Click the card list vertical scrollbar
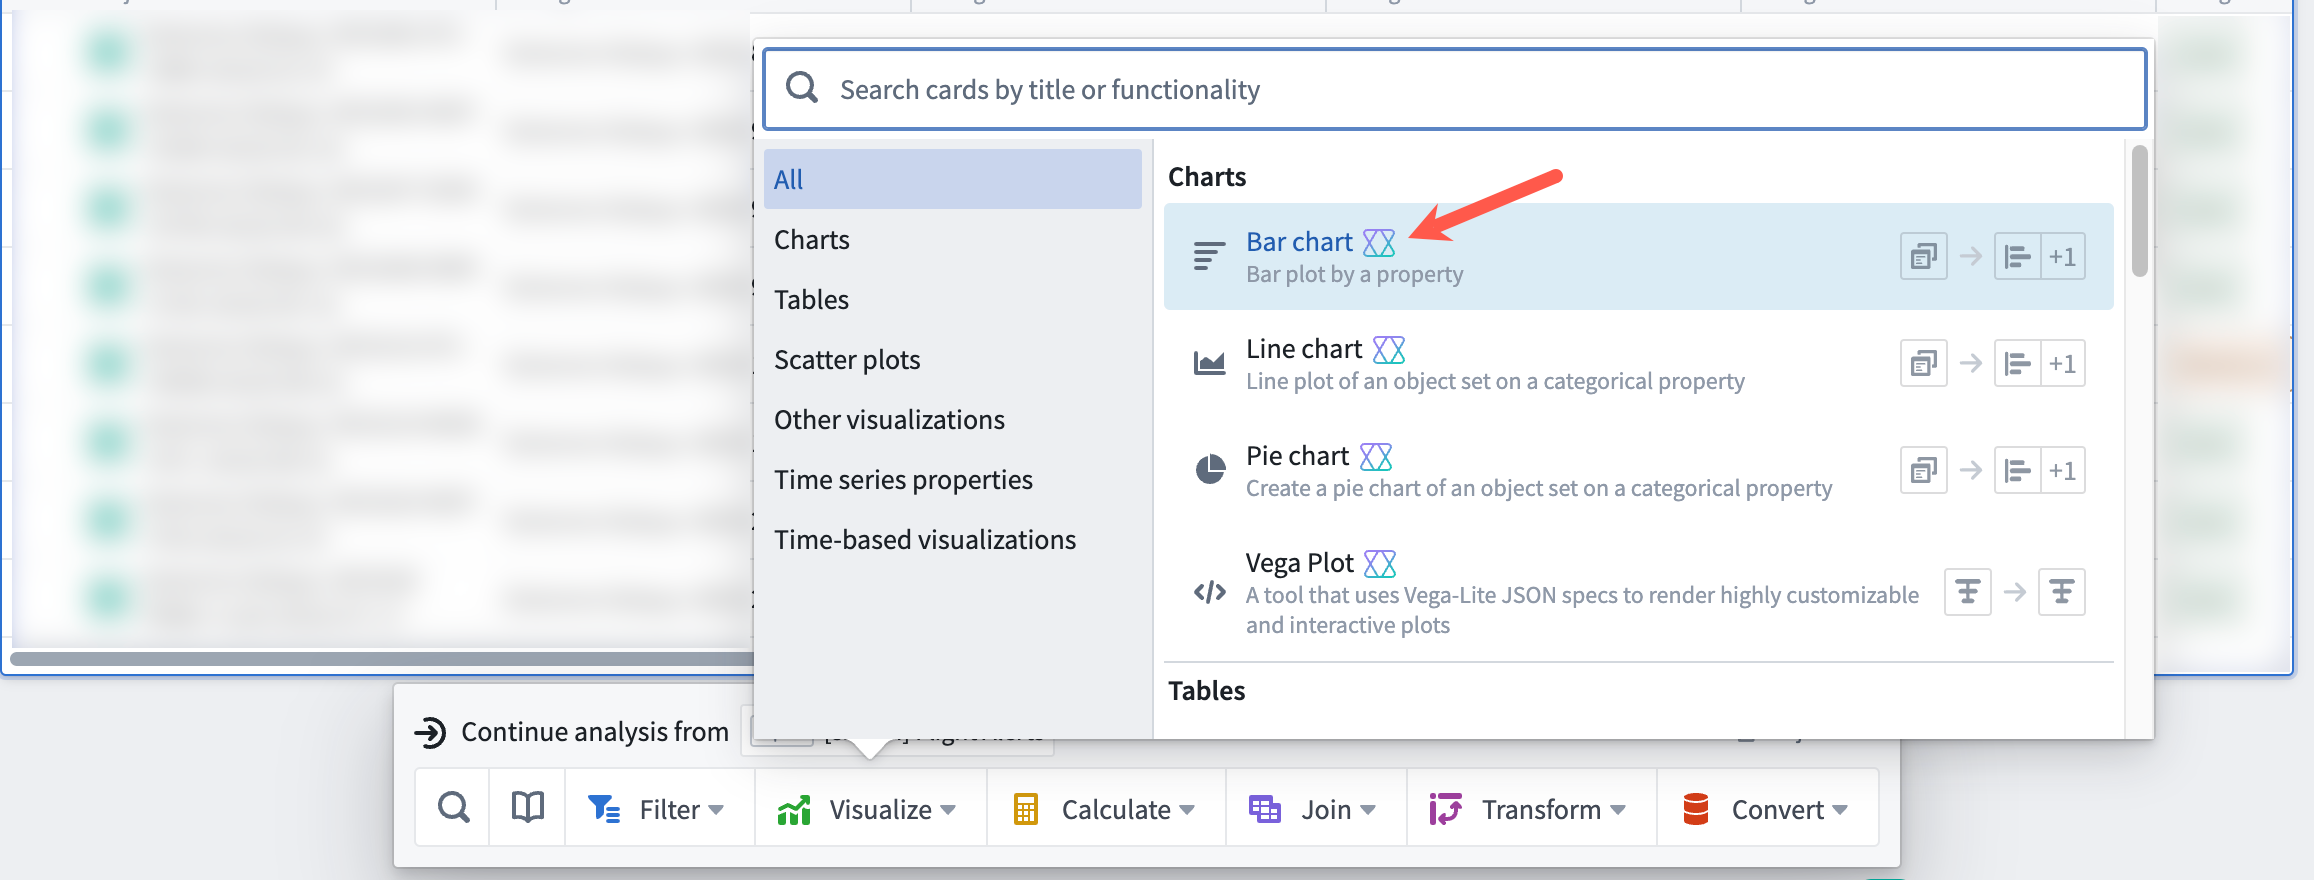 pyautogui.click(x=2139, y=210)
